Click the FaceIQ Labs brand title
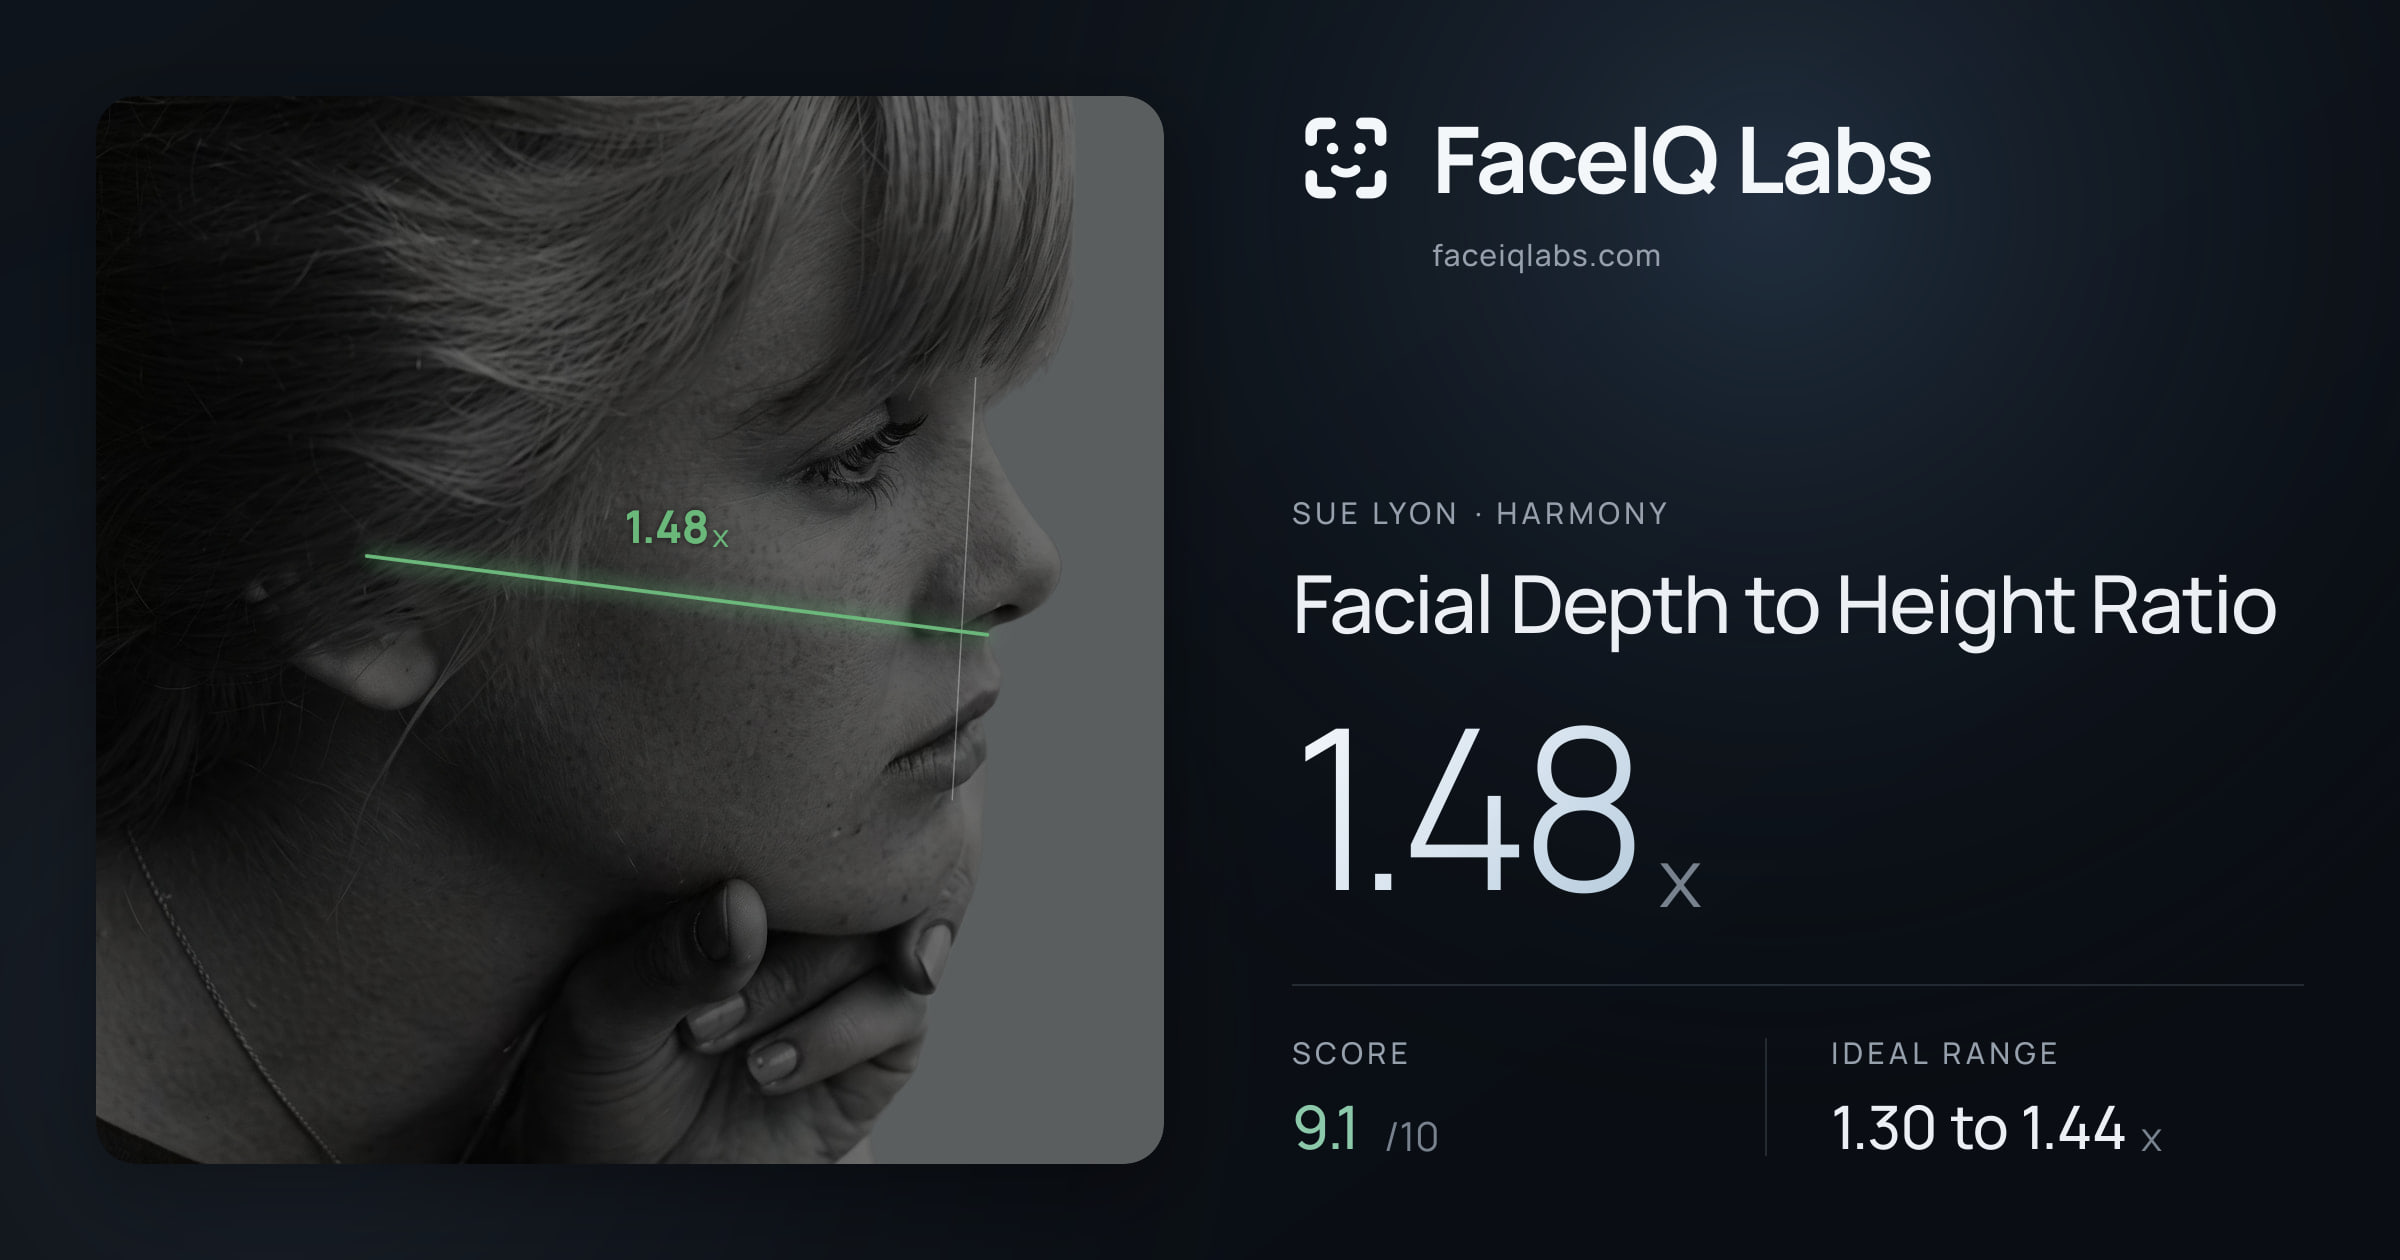Screen dimensions: 2400x1260 (x=1682, y=160)
